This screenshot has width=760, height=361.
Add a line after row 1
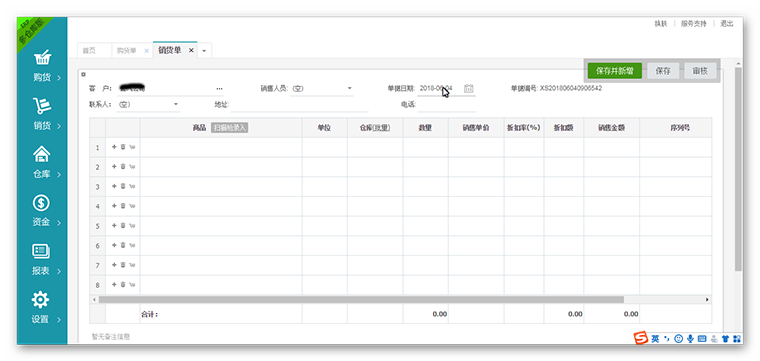click(114, 147)
